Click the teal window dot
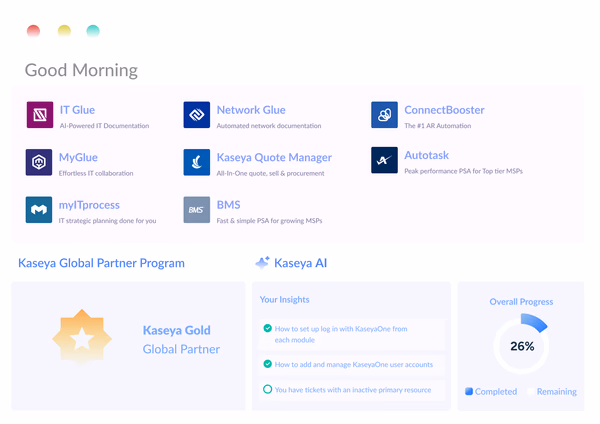 [x=93, y=31]
